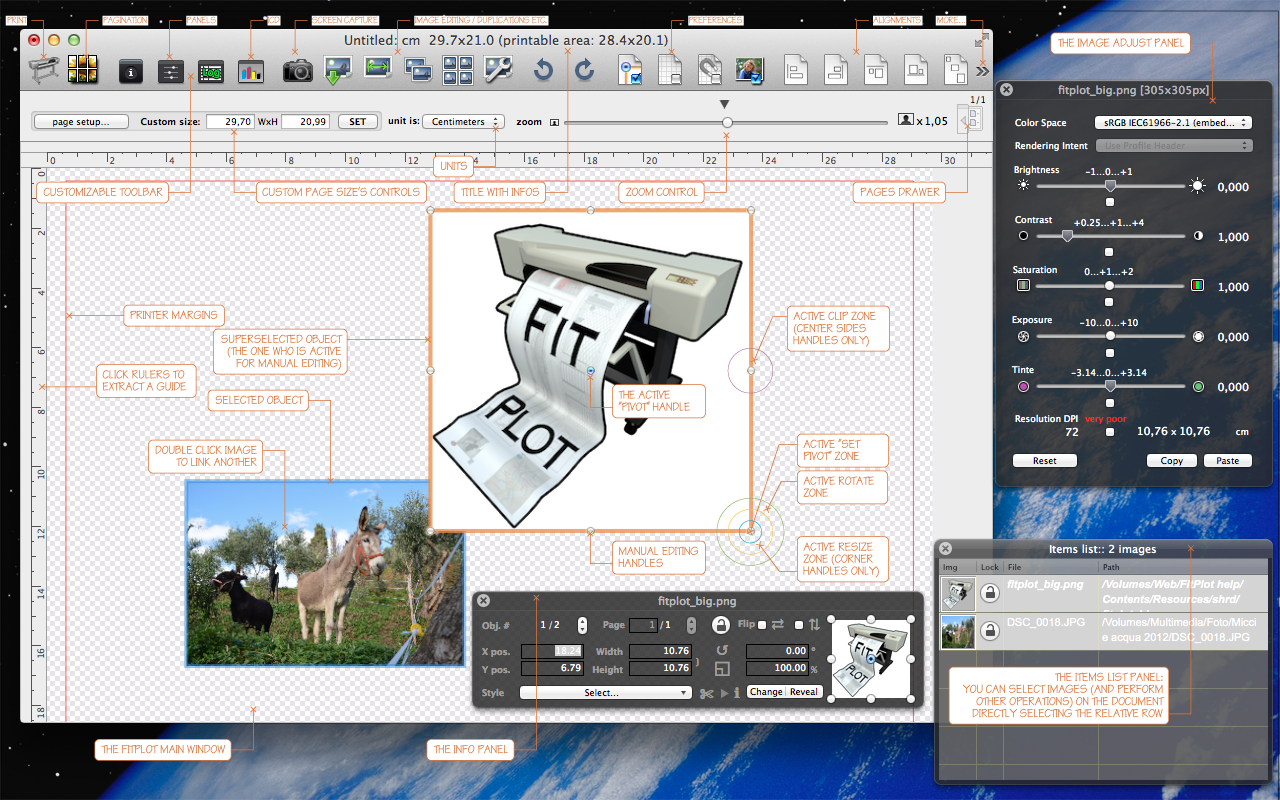The height and width of the screenshot is (800, 1280).
Task: Show more toolbar items with the chevron
Action: pyautogui.click(x=982, y=71)
